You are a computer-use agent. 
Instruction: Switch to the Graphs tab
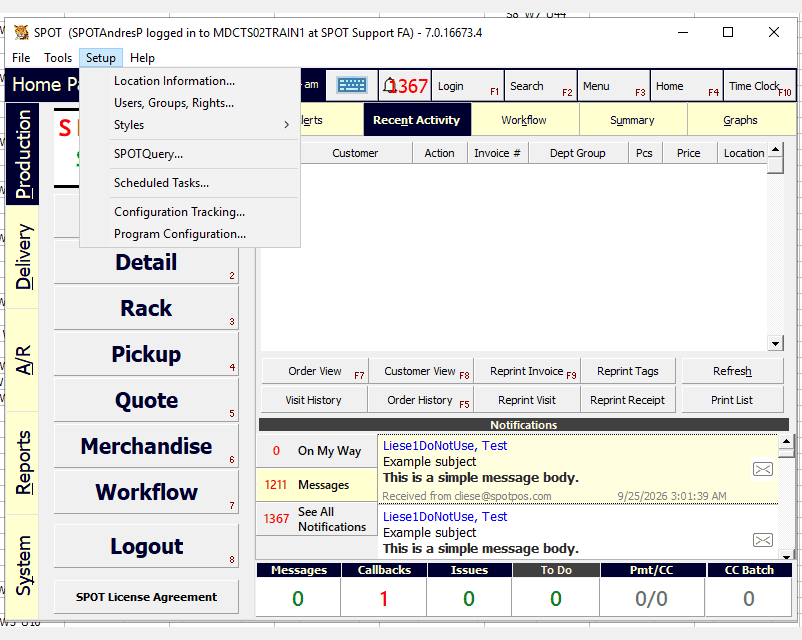[741, 120]
